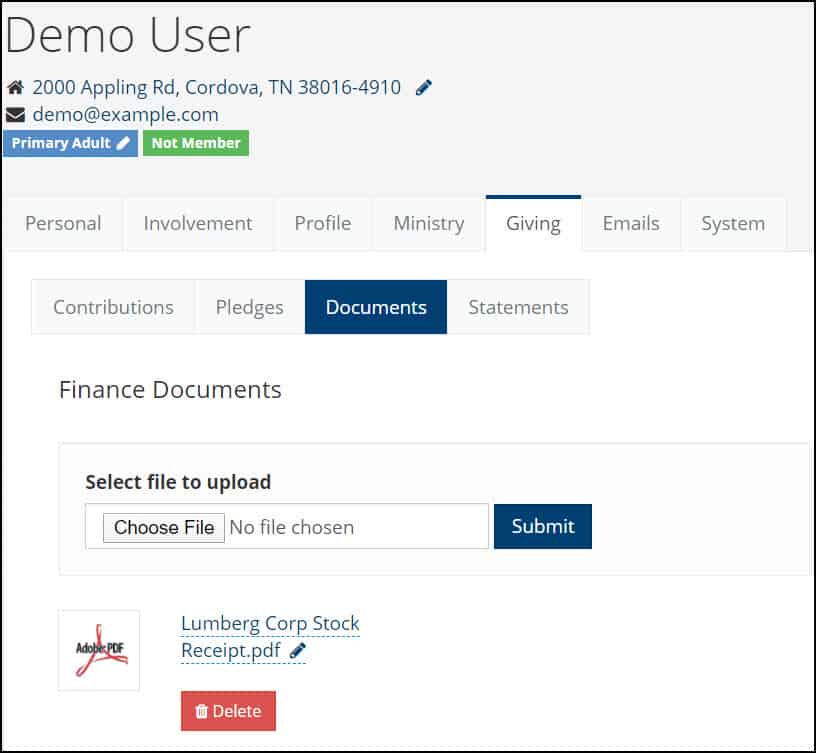816x753 pixels.
Task: Rename file using pencil next to Receipt.pdf
Action: point(298,650)
